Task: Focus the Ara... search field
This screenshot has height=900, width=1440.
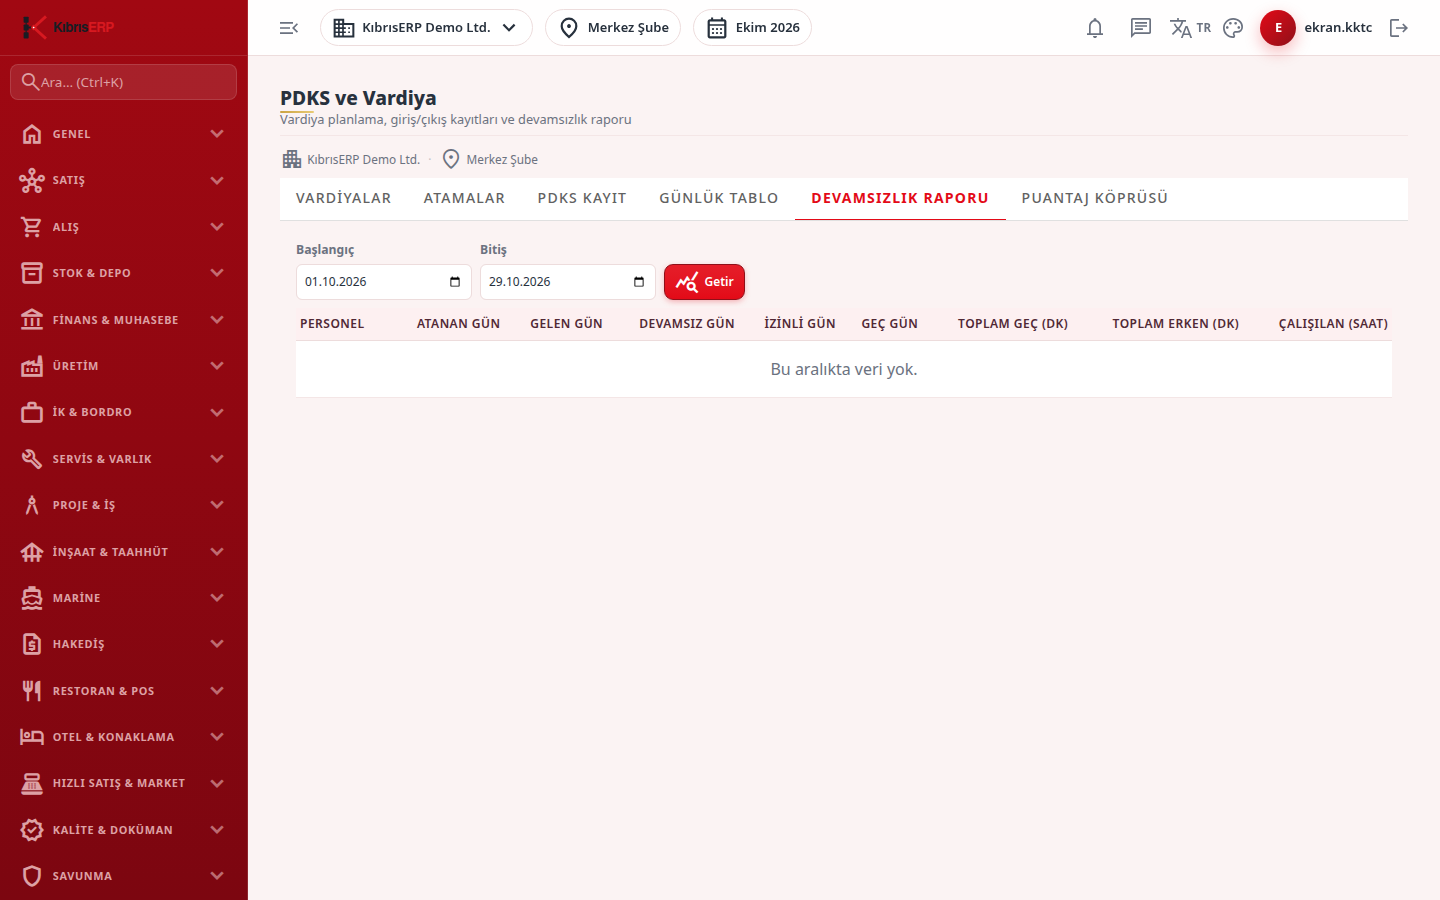Action: (123, 82)
